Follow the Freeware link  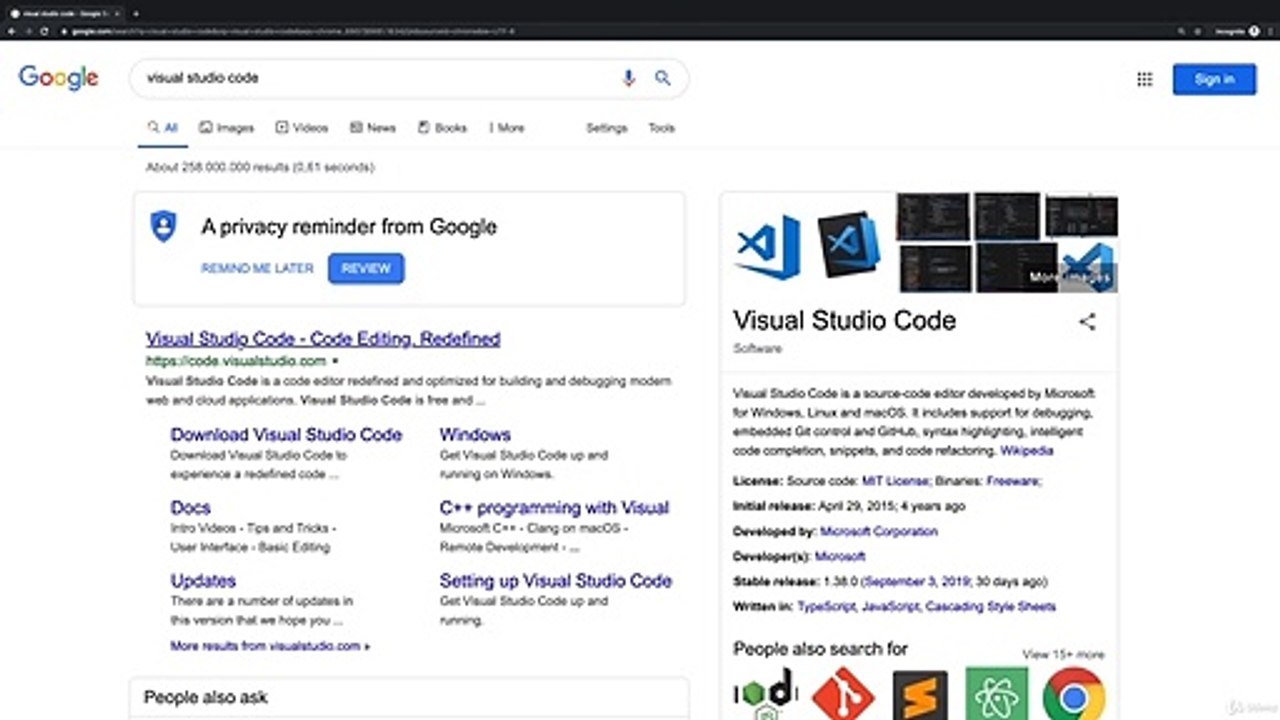click(1012, 481)
